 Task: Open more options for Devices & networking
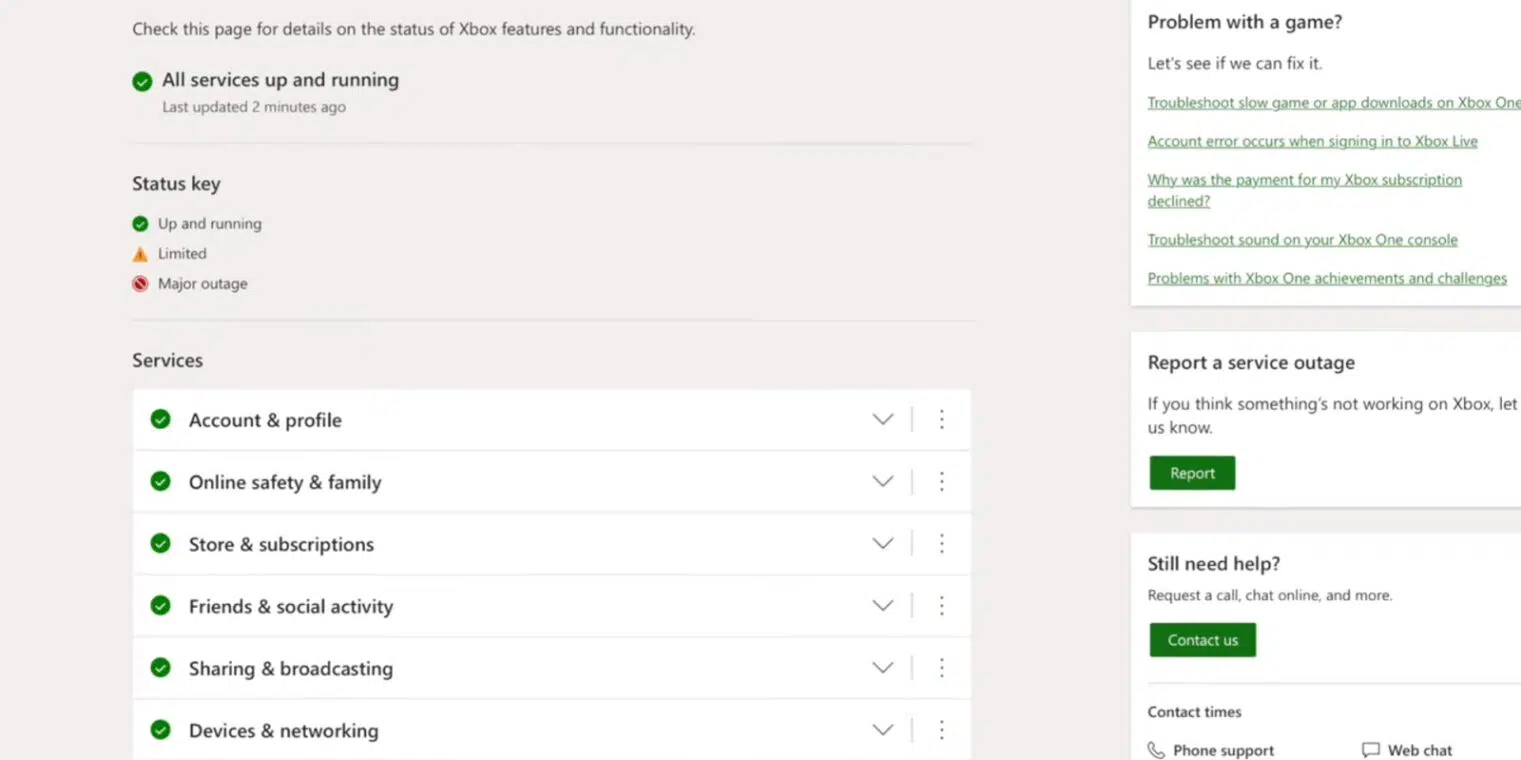941,730
